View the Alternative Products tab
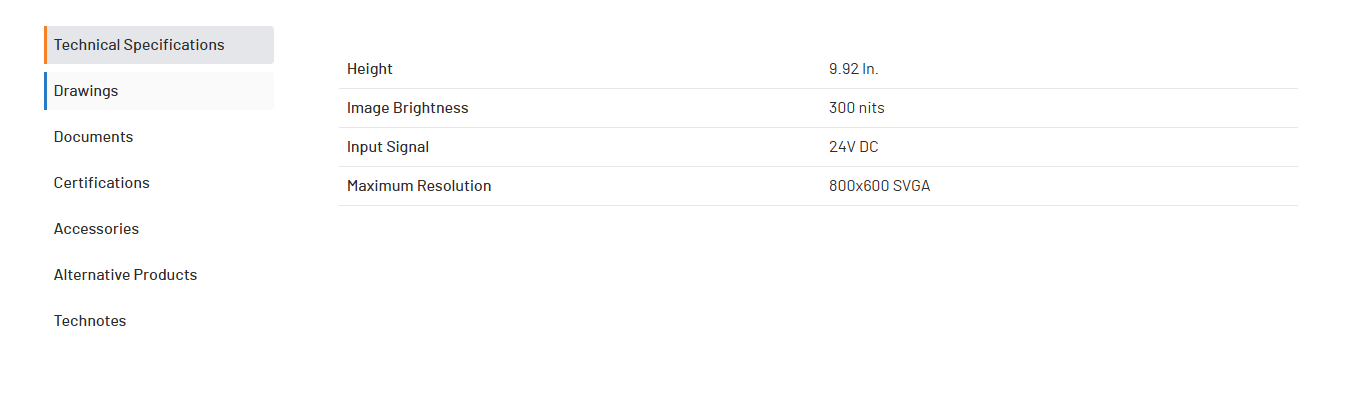This screenshot has width=1358, height=412. click(x=125, y=275)
